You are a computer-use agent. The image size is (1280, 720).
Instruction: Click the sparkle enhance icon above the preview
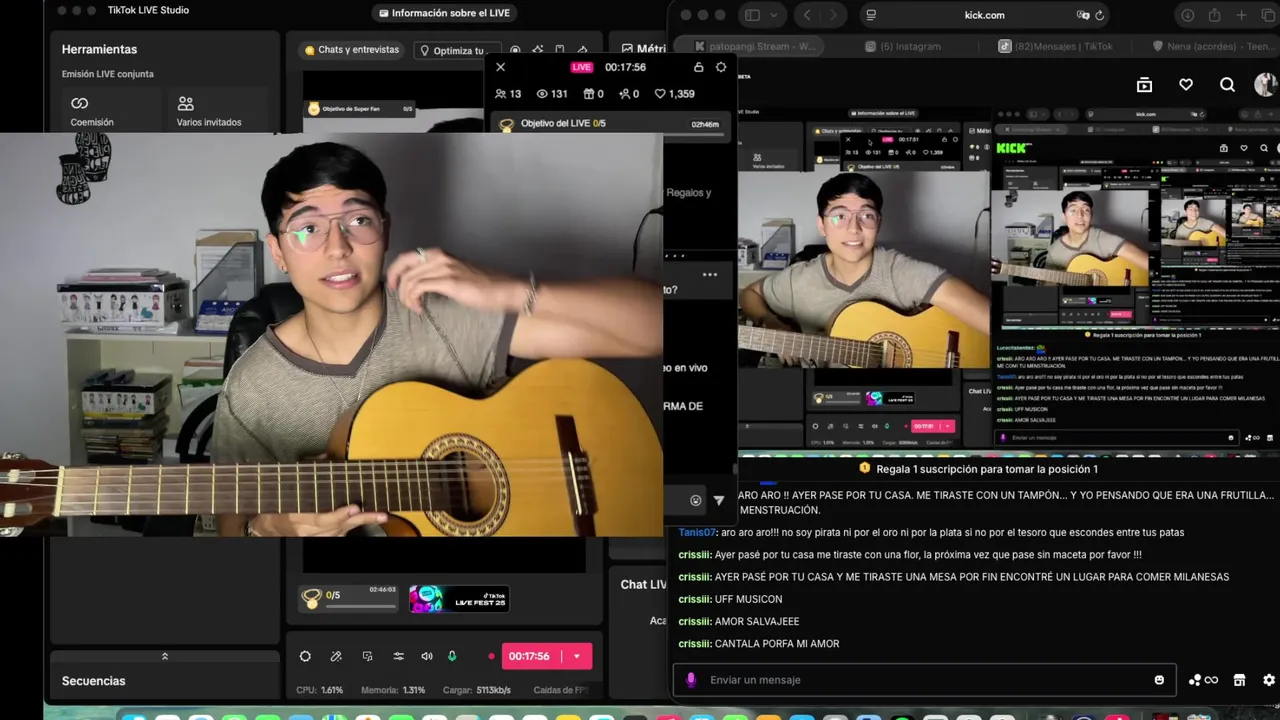coord(537,50)
